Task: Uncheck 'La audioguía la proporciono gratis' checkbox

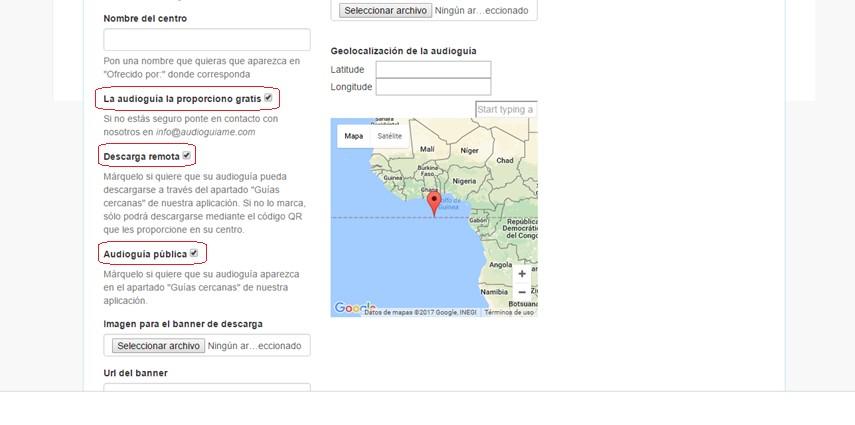Action: coord(268,98)
